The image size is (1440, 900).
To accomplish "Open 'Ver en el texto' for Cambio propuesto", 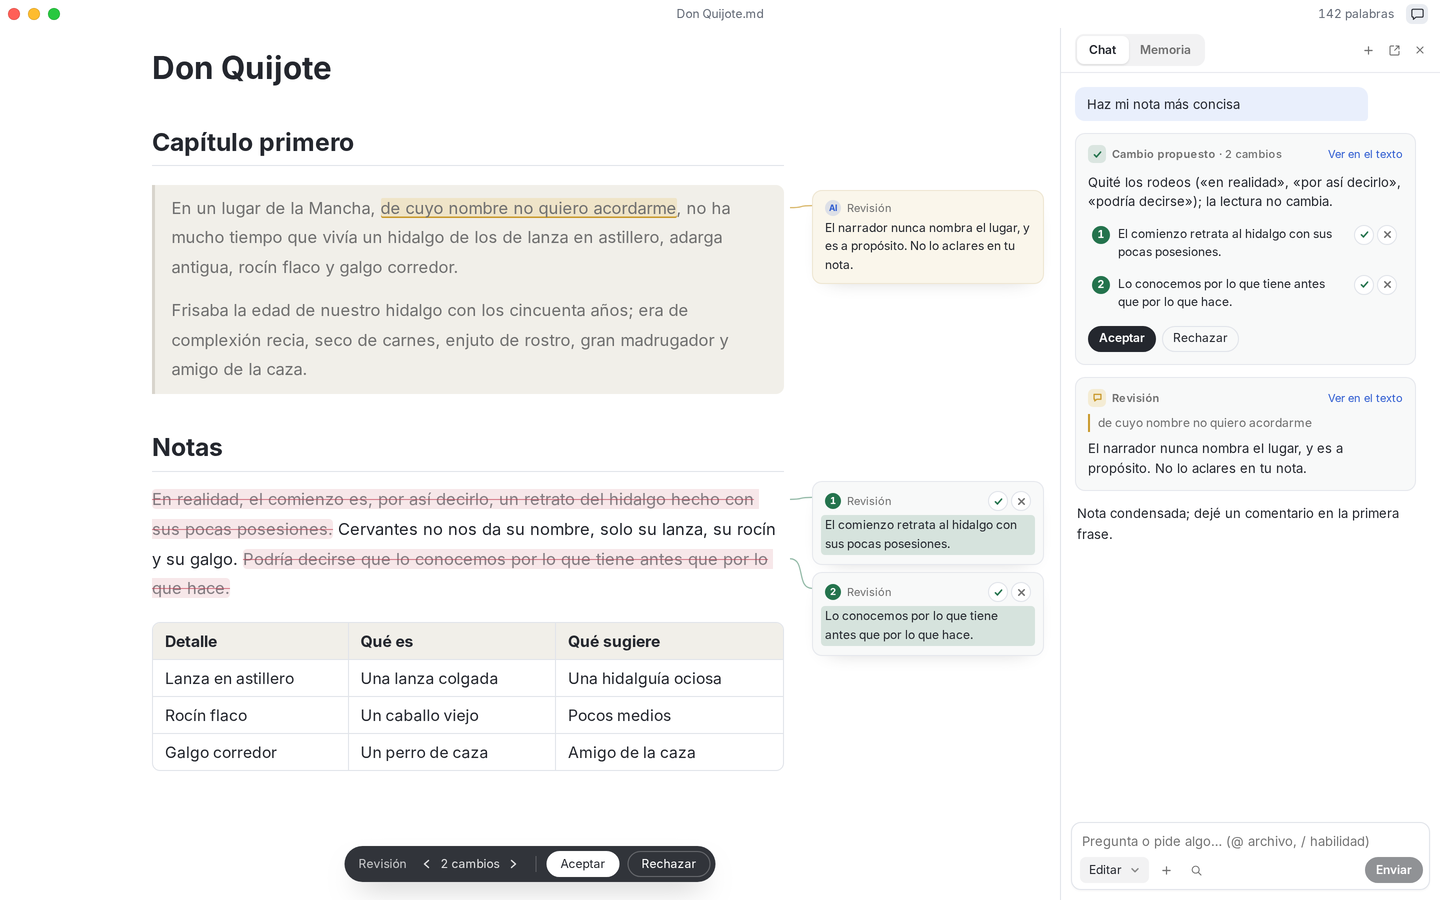I will pos(1365,154).
